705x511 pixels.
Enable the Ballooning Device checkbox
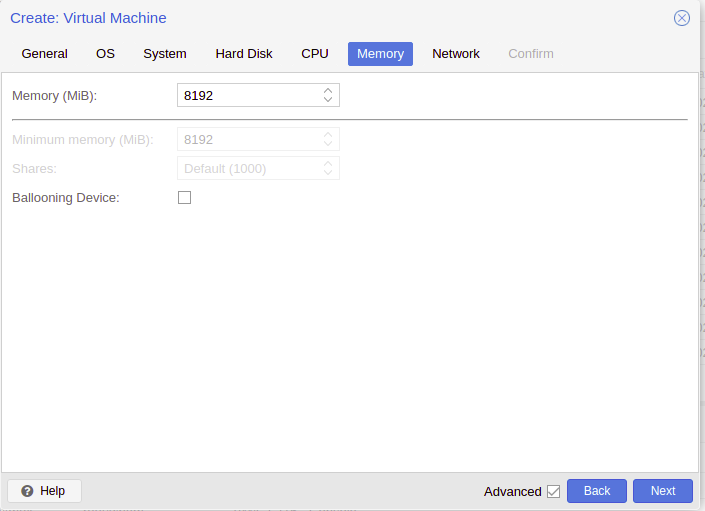pyautogui.click(x=184, y=197)
